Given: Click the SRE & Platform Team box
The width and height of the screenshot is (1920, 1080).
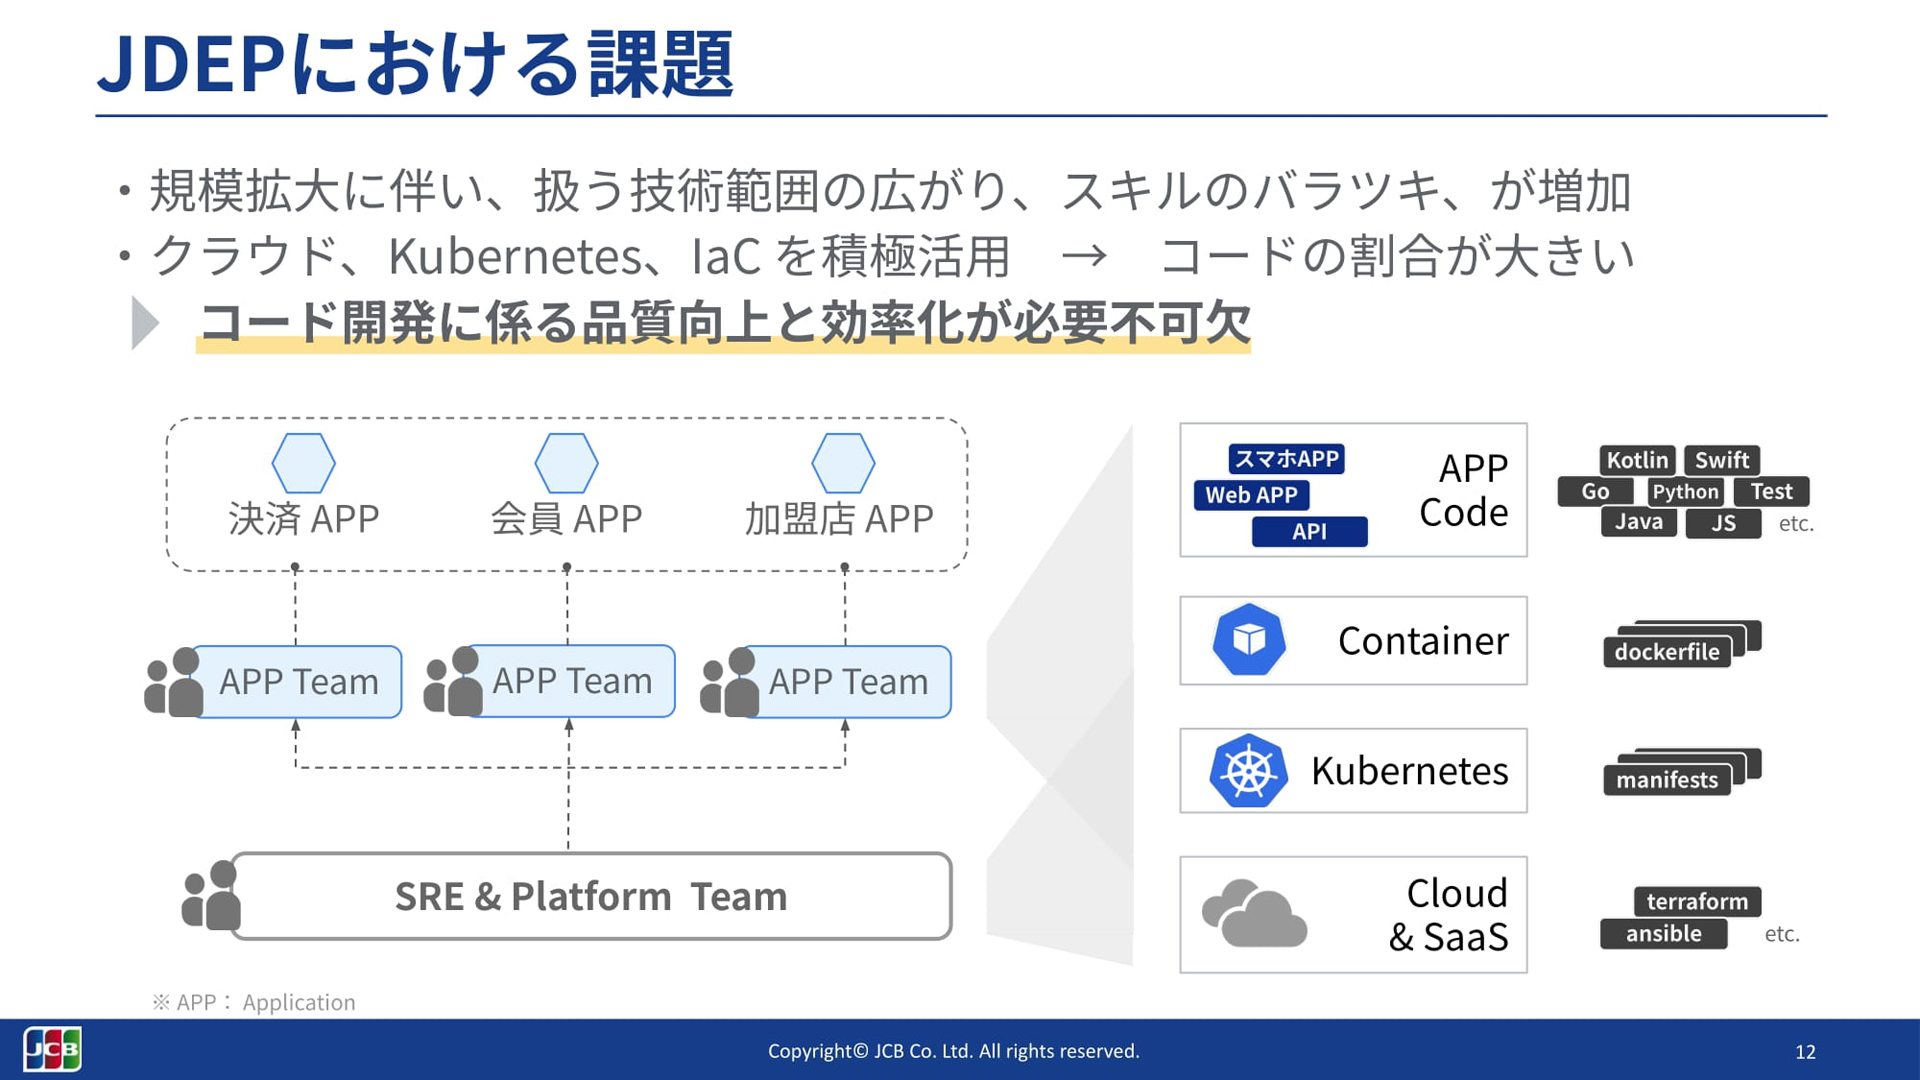Looking at the screenshot, I should [x=590, y=896].
